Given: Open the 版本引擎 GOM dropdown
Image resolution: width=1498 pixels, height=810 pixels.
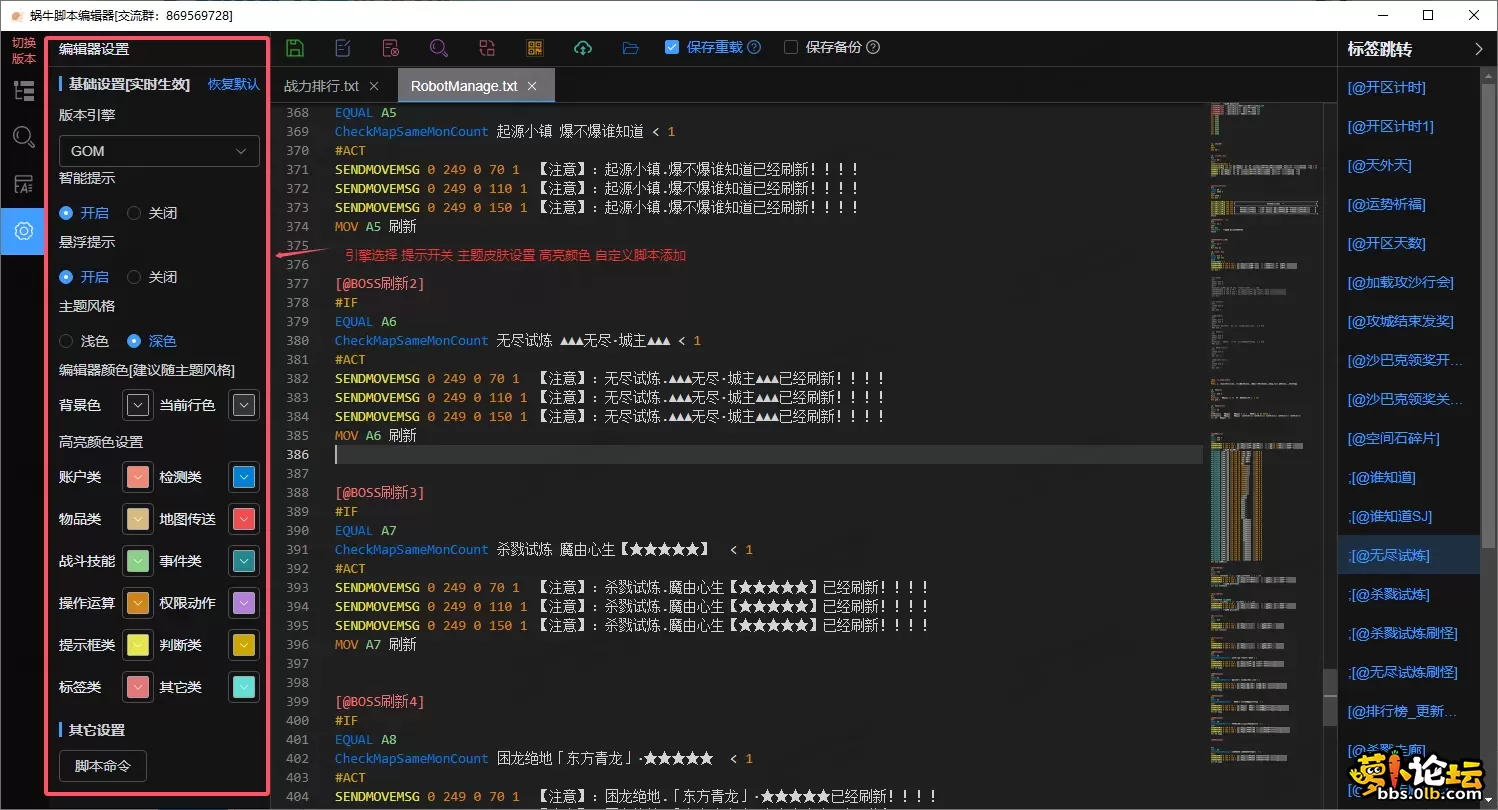Looking at the screenshot, I should point(159,151).
